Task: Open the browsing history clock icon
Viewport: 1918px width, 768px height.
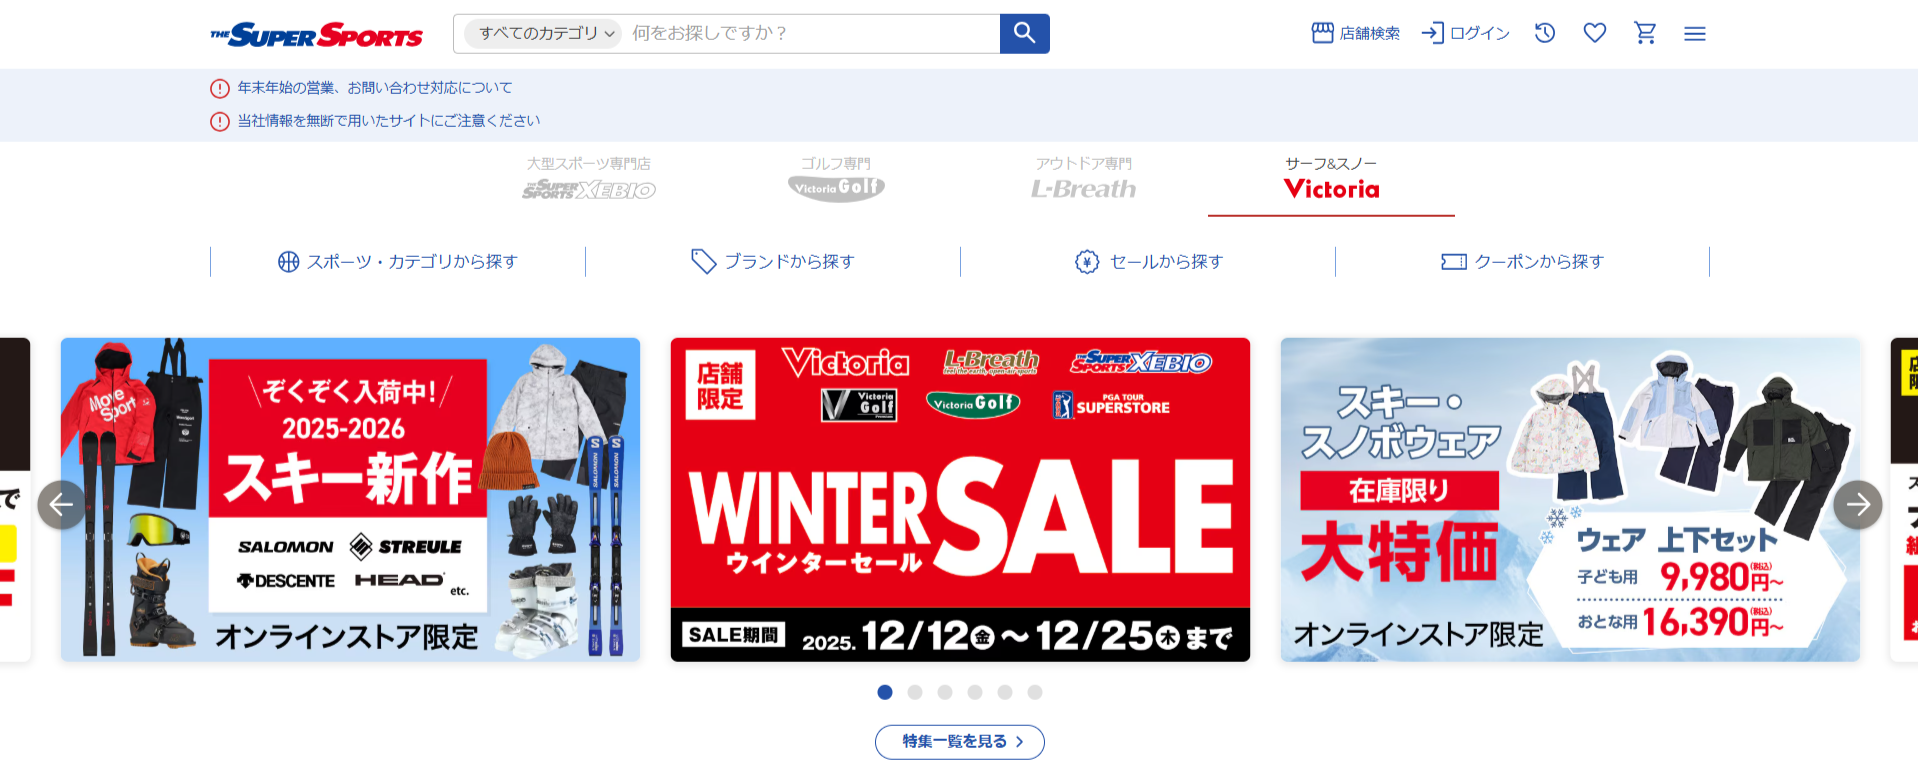Action: tap(1545, 33)
